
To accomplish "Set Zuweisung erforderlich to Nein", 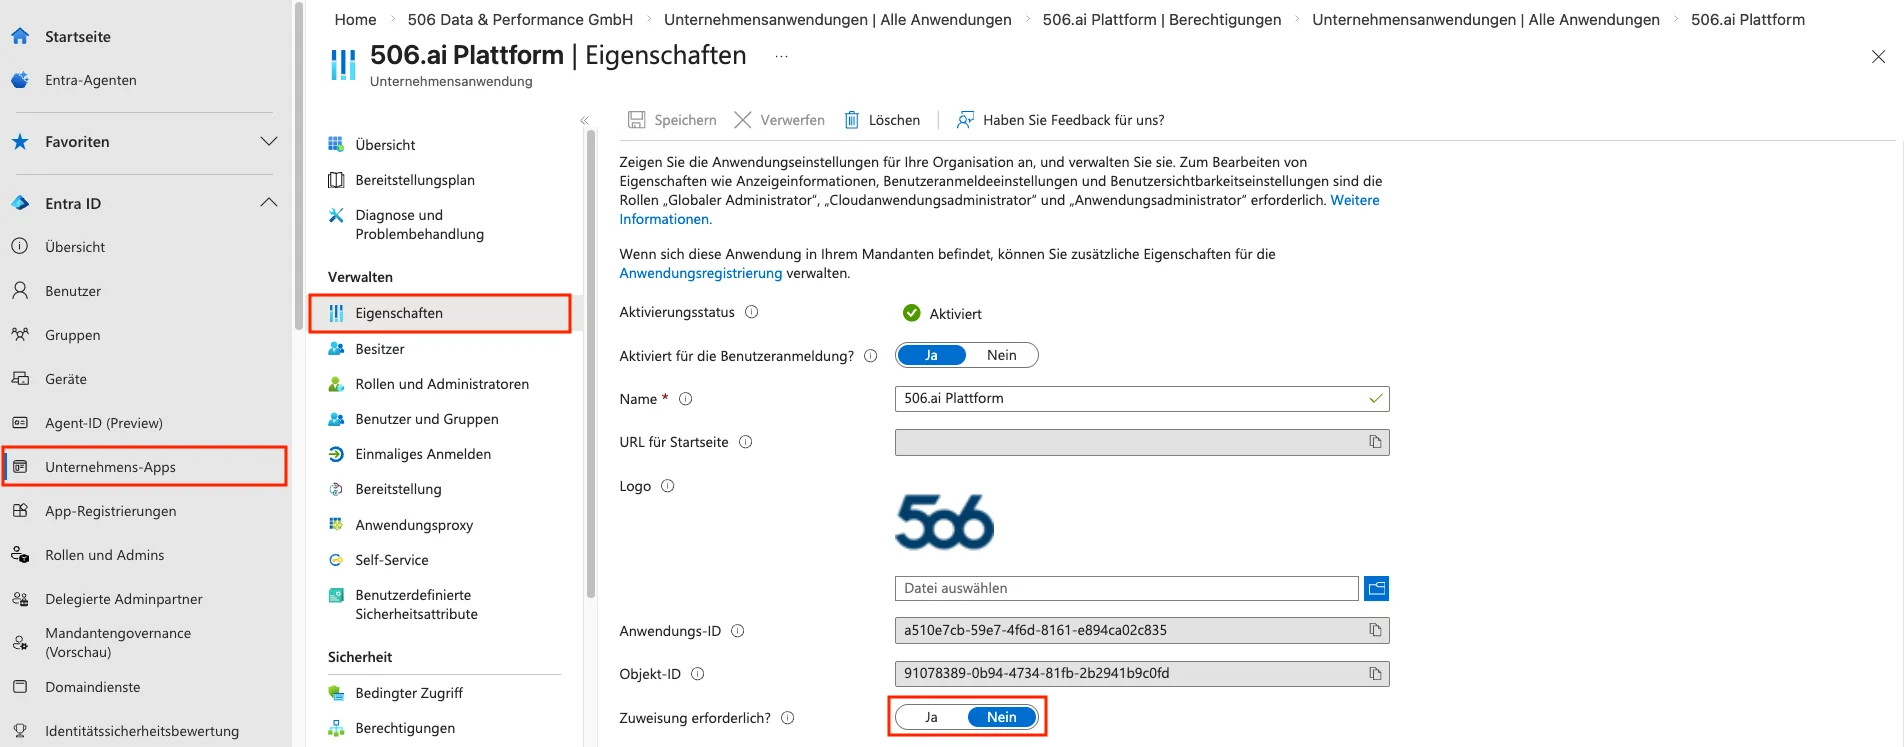I will (1002, 717).
